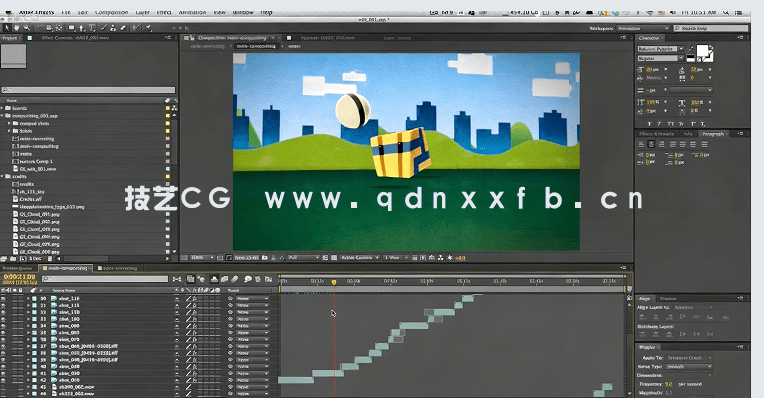The width and height of the screenshot is (764, 398).
Task: Expand layer 31 properties in timeline
Action: [x=28, y=305]
